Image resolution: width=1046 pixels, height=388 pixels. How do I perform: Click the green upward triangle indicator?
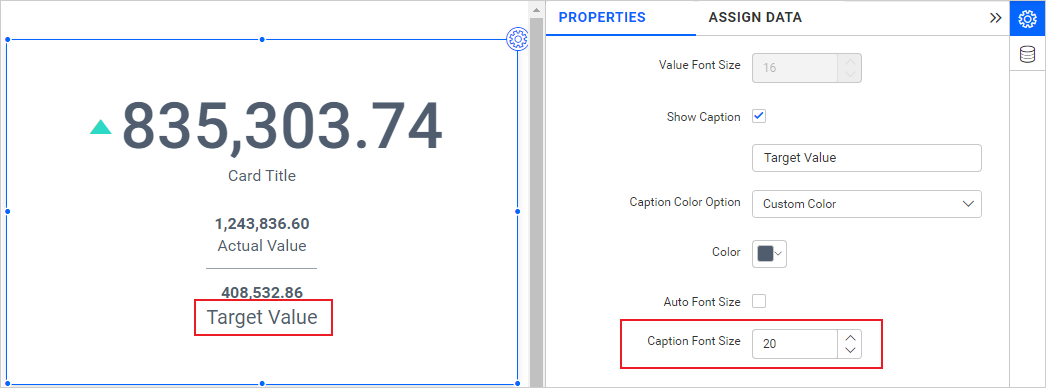pos(101,127)
